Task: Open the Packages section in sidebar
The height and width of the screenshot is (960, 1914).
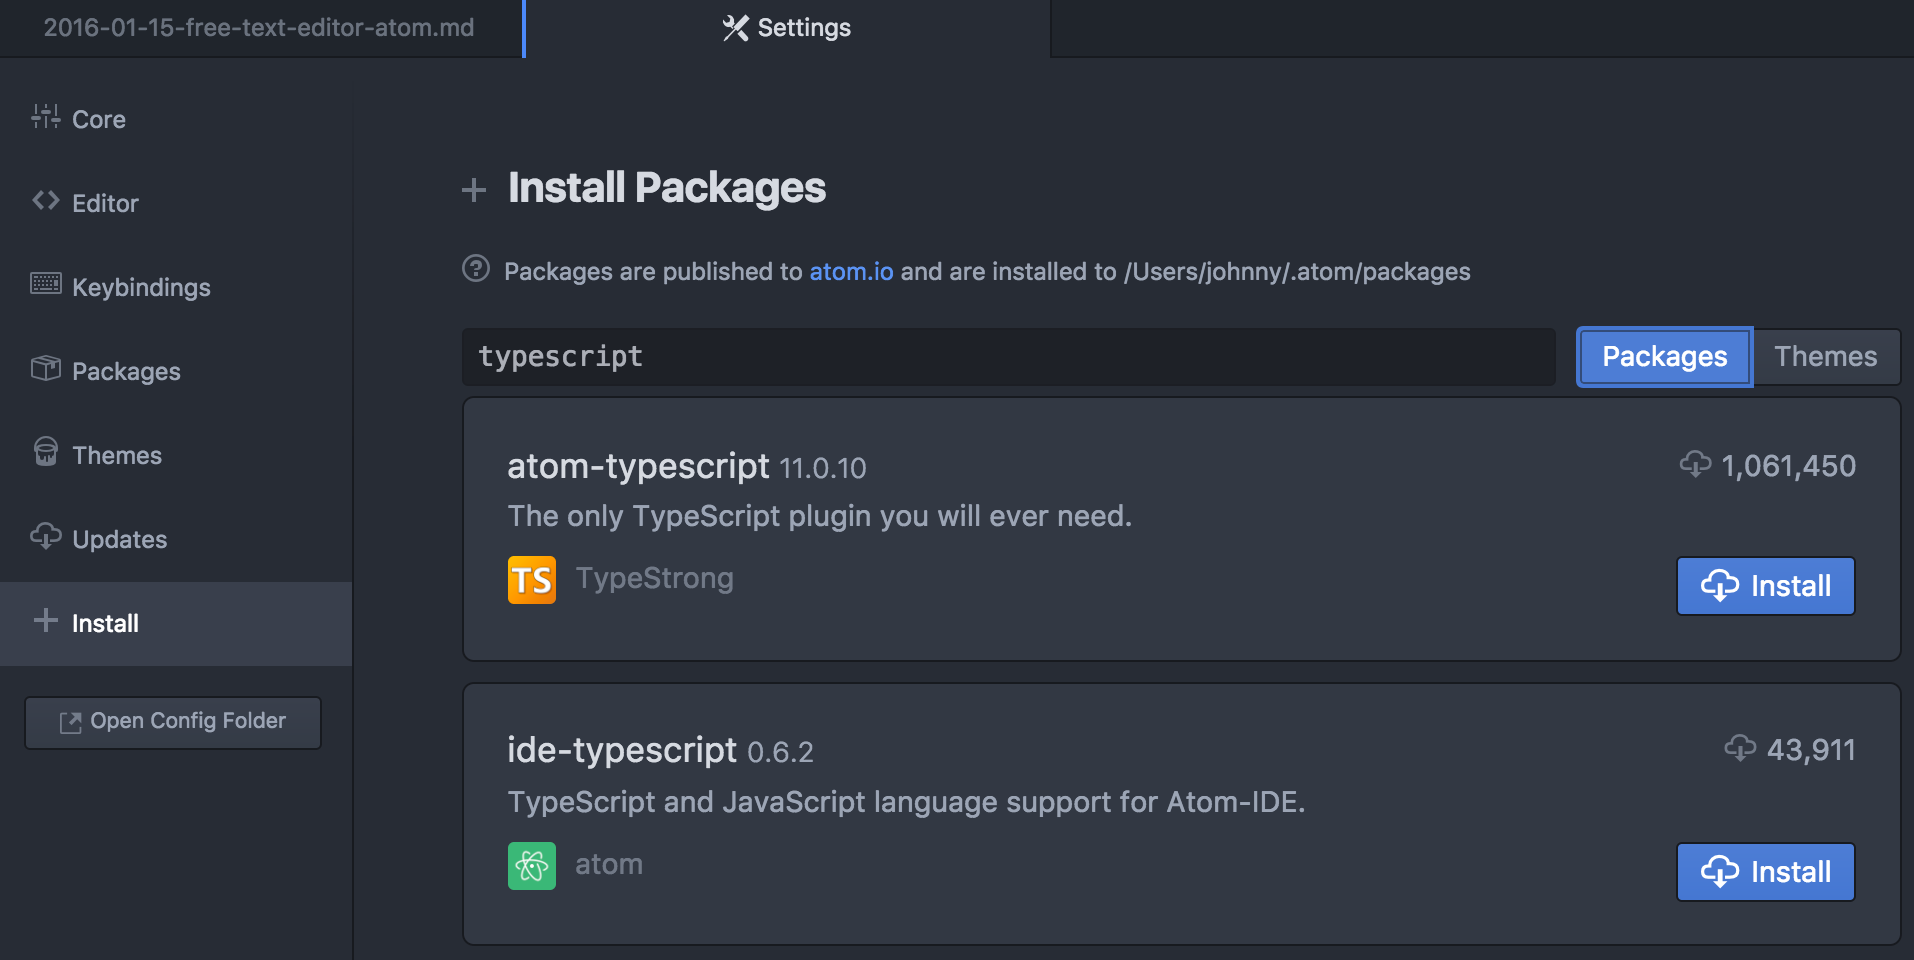Action: click(x=176, y=371)
